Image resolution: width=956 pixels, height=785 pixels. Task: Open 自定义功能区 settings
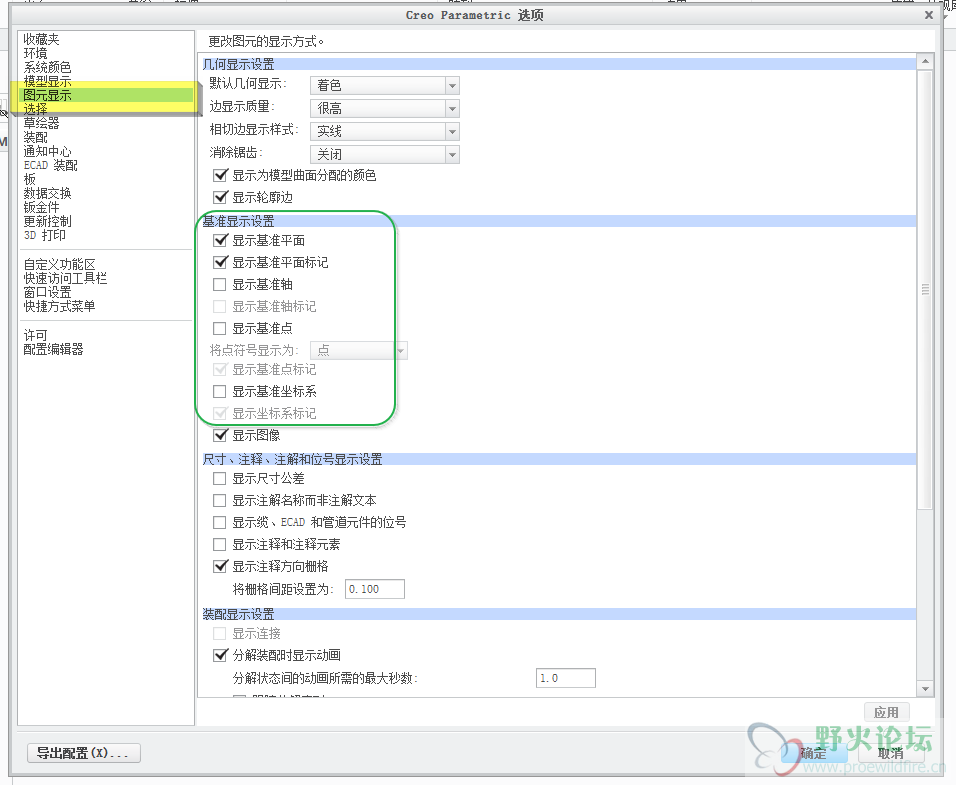point(60,265)
